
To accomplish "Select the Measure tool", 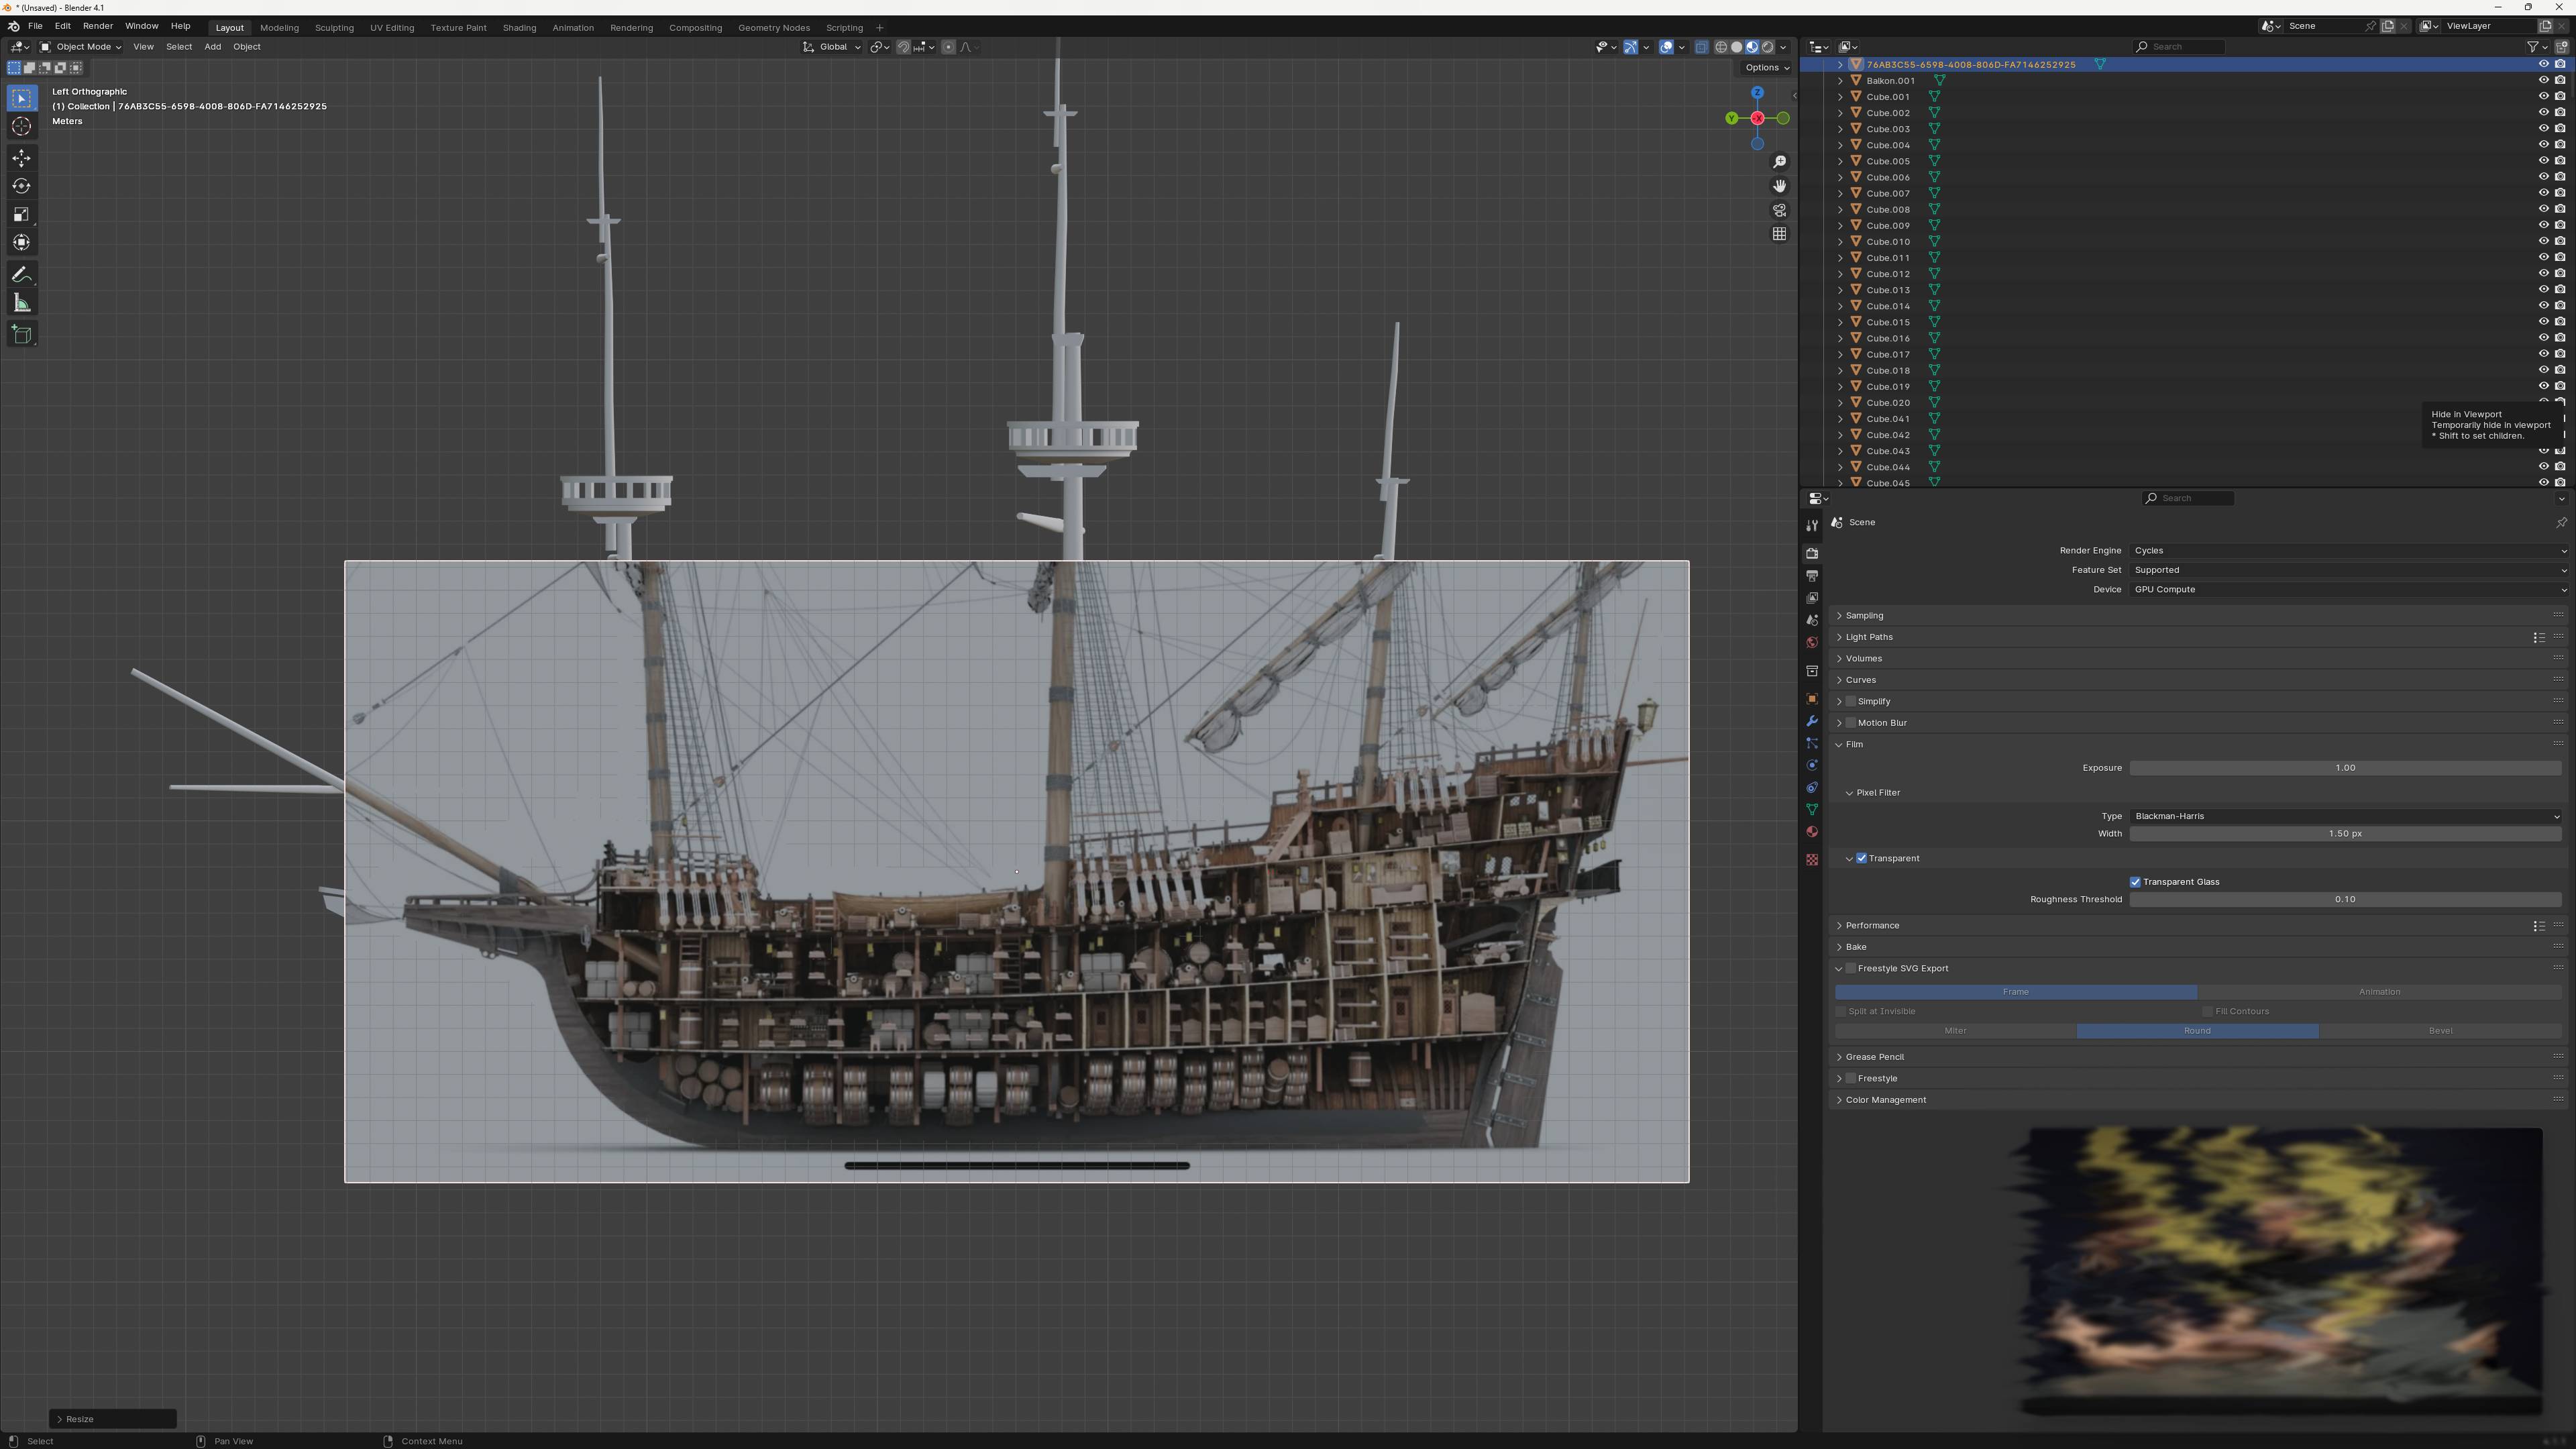I will tap(21, 302).
